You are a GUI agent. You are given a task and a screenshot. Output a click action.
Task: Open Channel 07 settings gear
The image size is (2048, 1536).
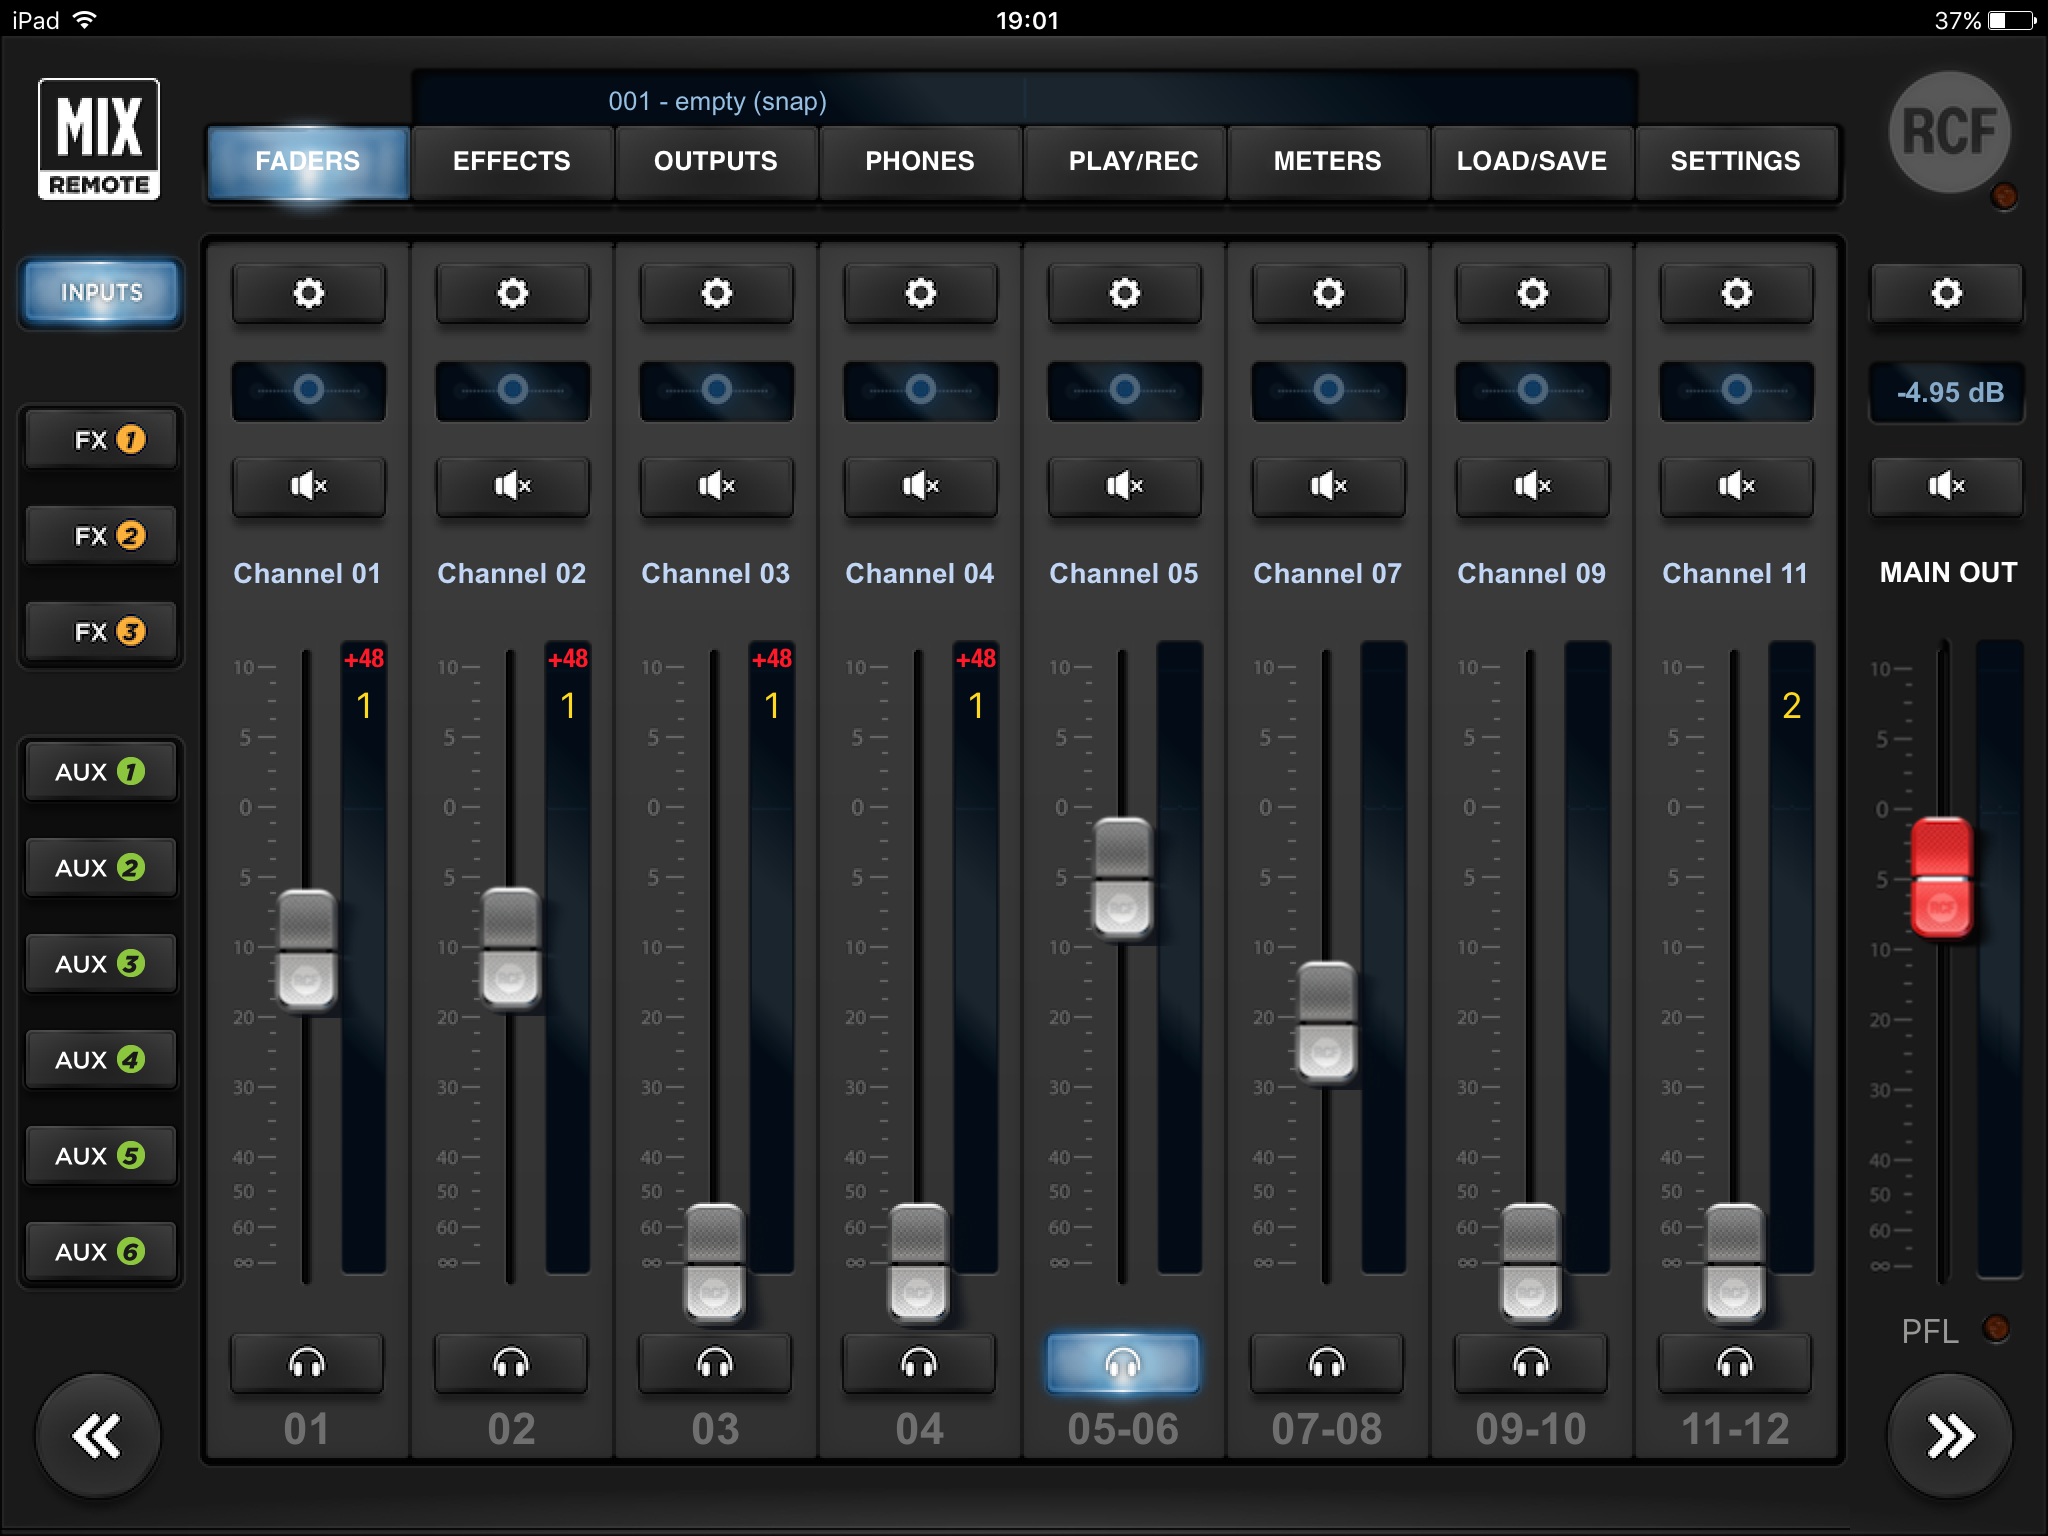1328,293
